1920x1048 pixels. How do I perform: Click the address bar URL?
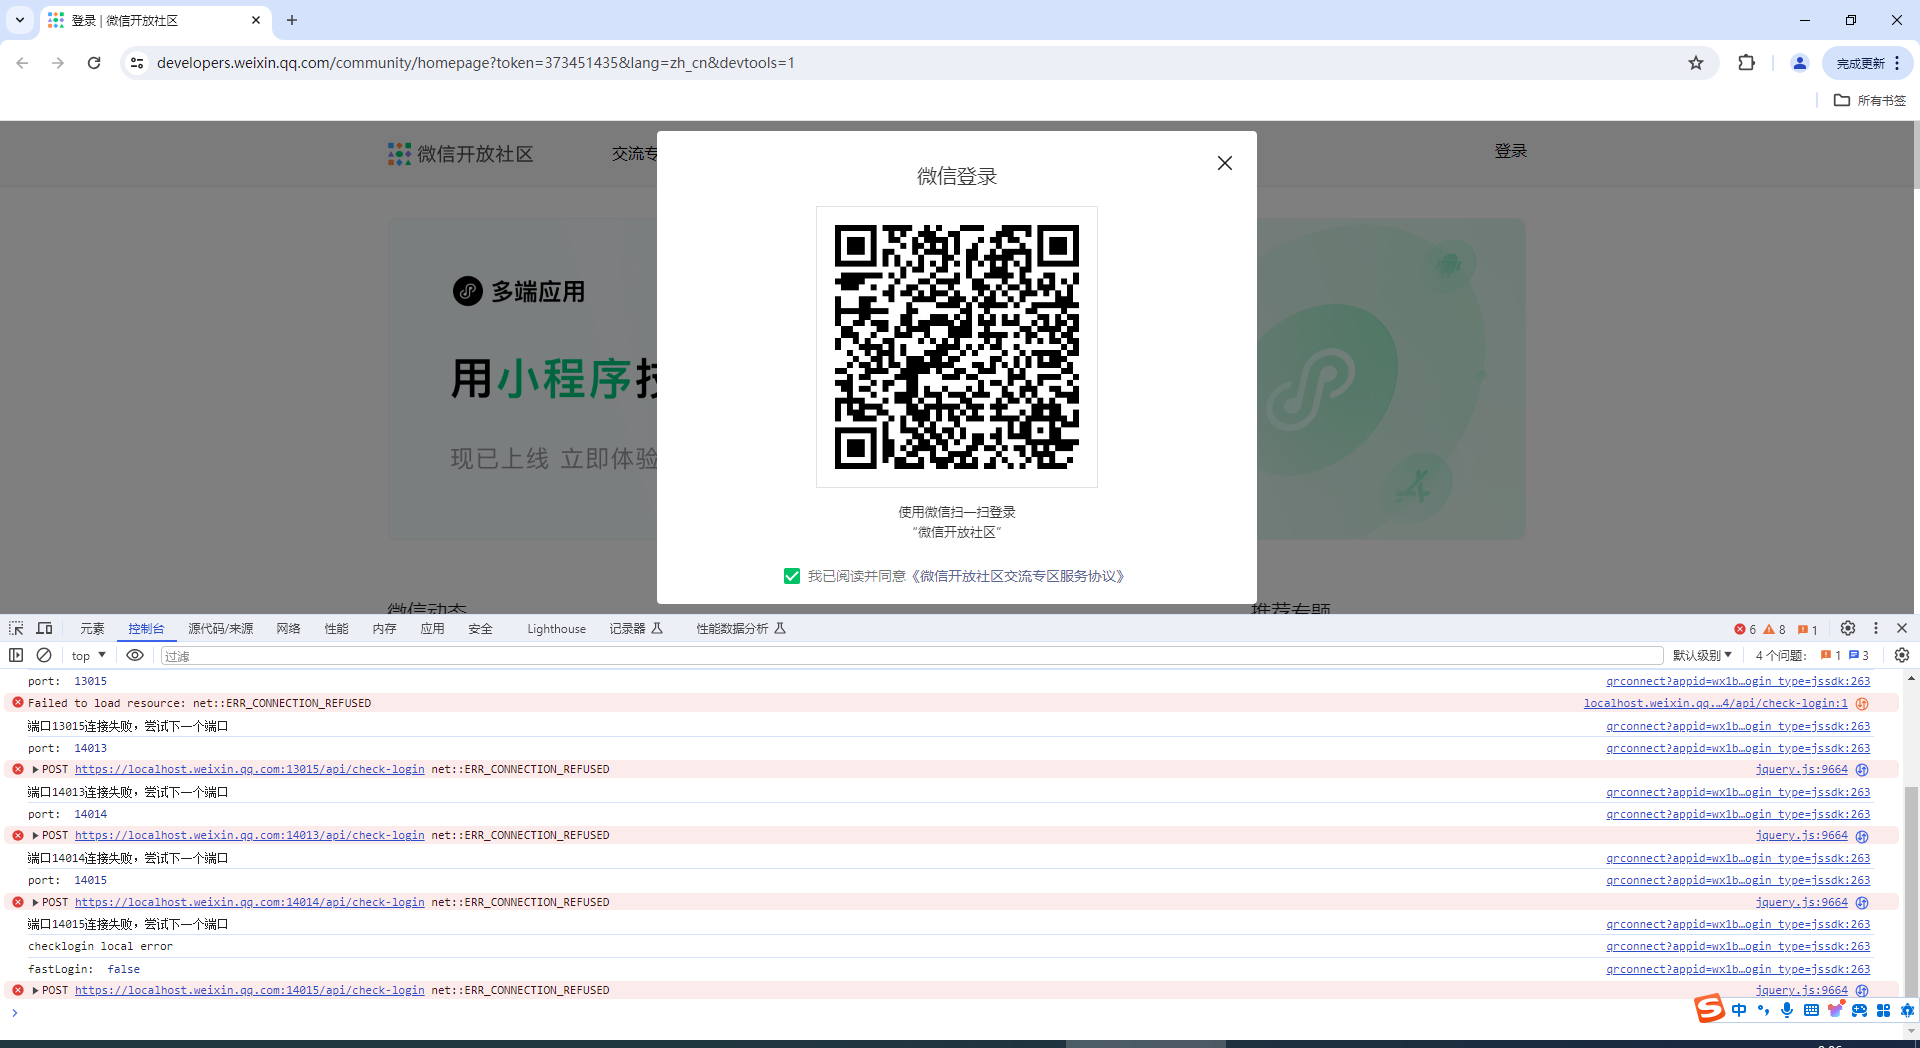476,63
